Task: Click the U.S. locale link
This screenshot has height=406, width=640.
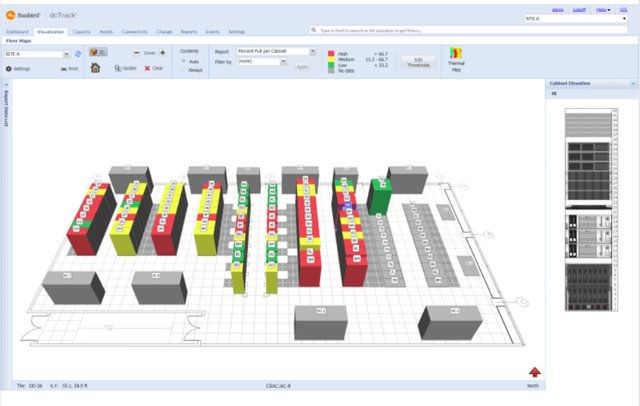Action: point(623,10)
